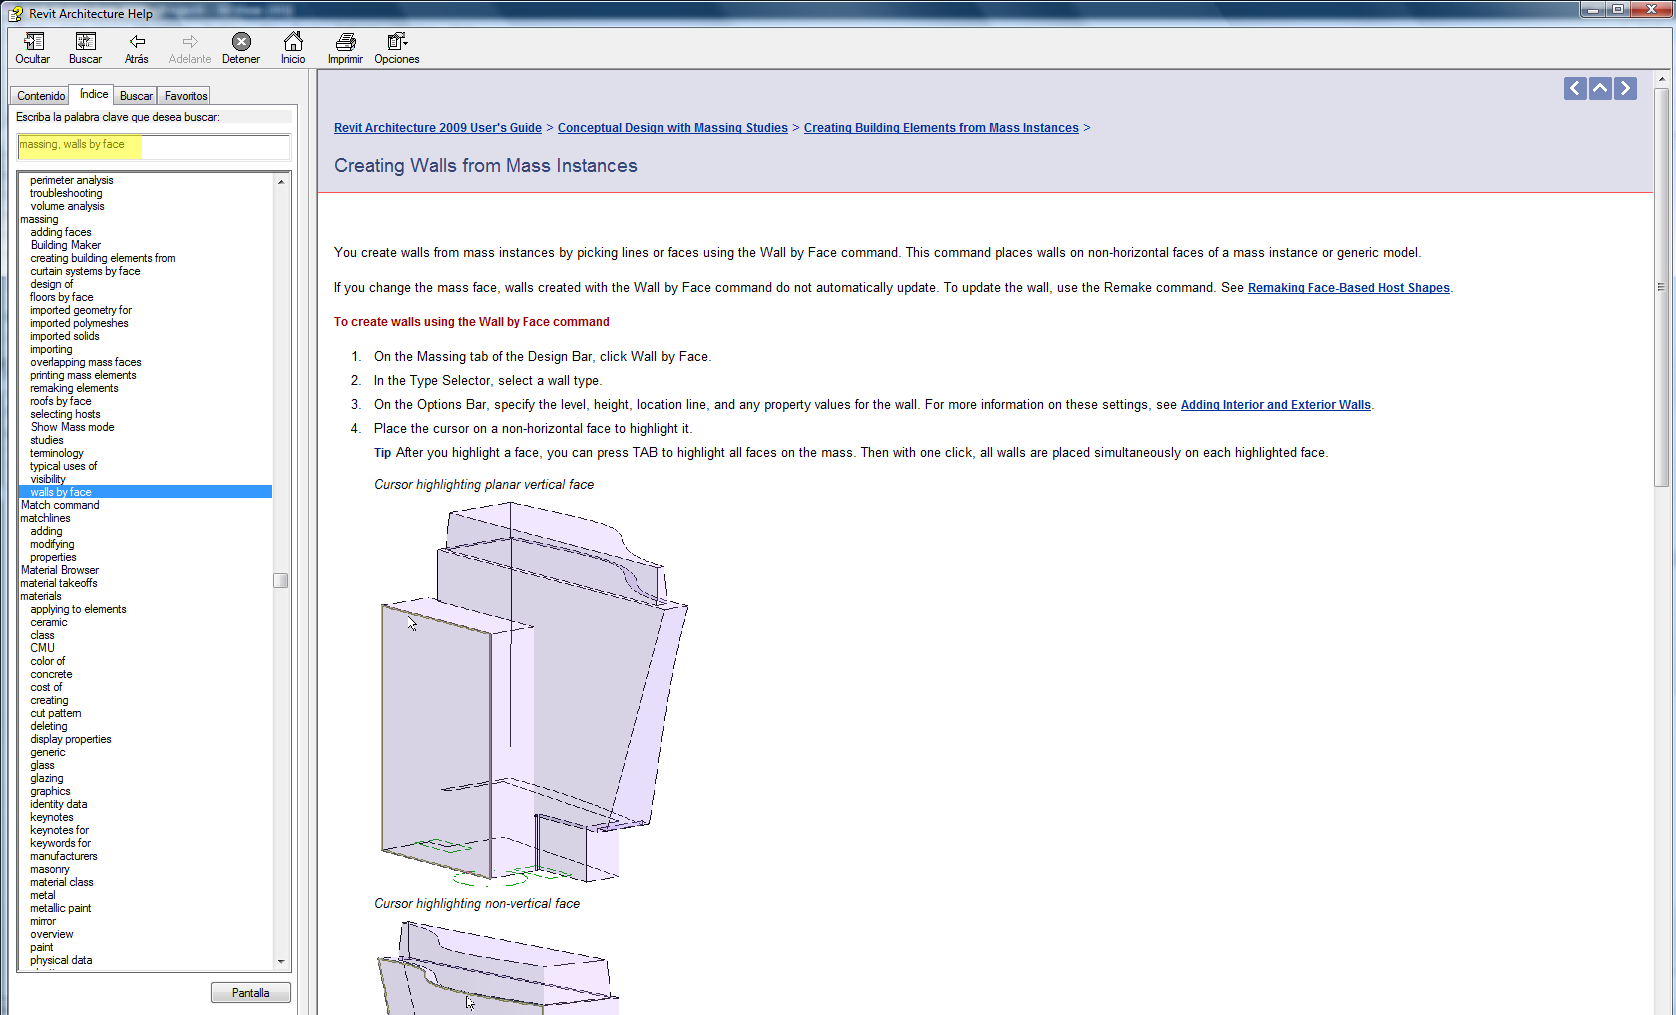
Task: Select 'printing mass elements' index entry
Action: 83,375
